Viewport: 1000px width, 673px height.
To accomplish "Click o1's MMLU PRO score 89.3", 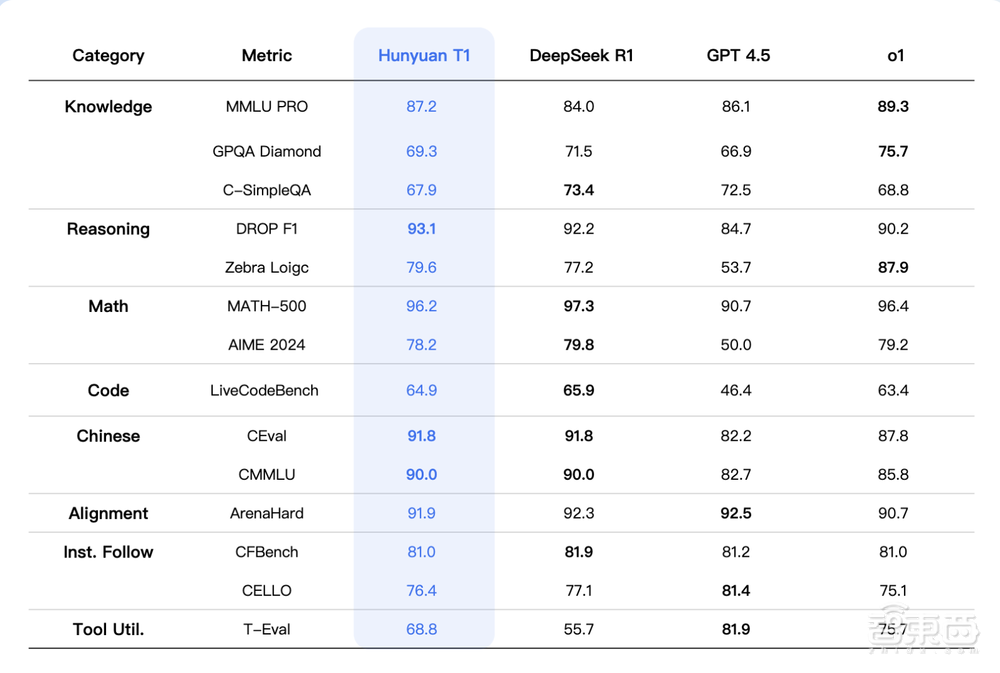I will pos(893,107).
